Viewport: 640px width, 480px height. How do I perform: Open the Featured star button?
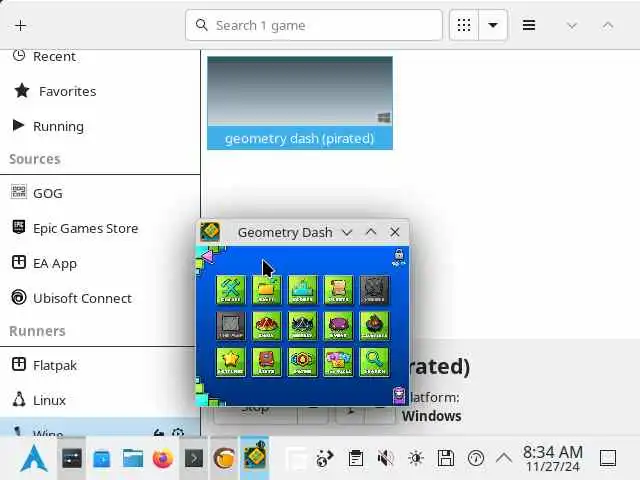pos(231,362)
